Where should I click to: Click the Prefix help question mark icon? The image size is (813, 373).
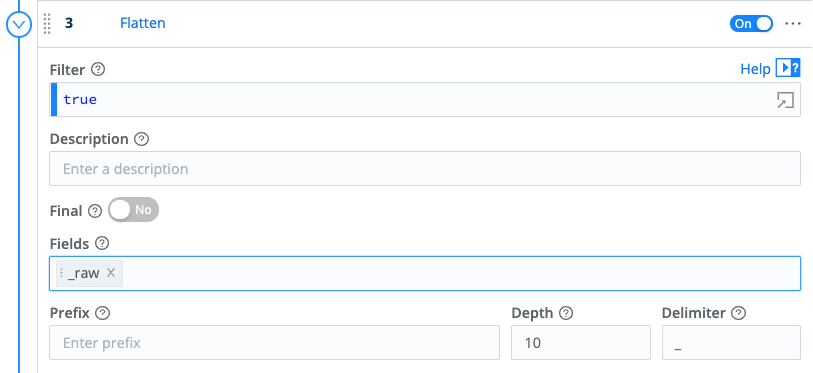103,313
